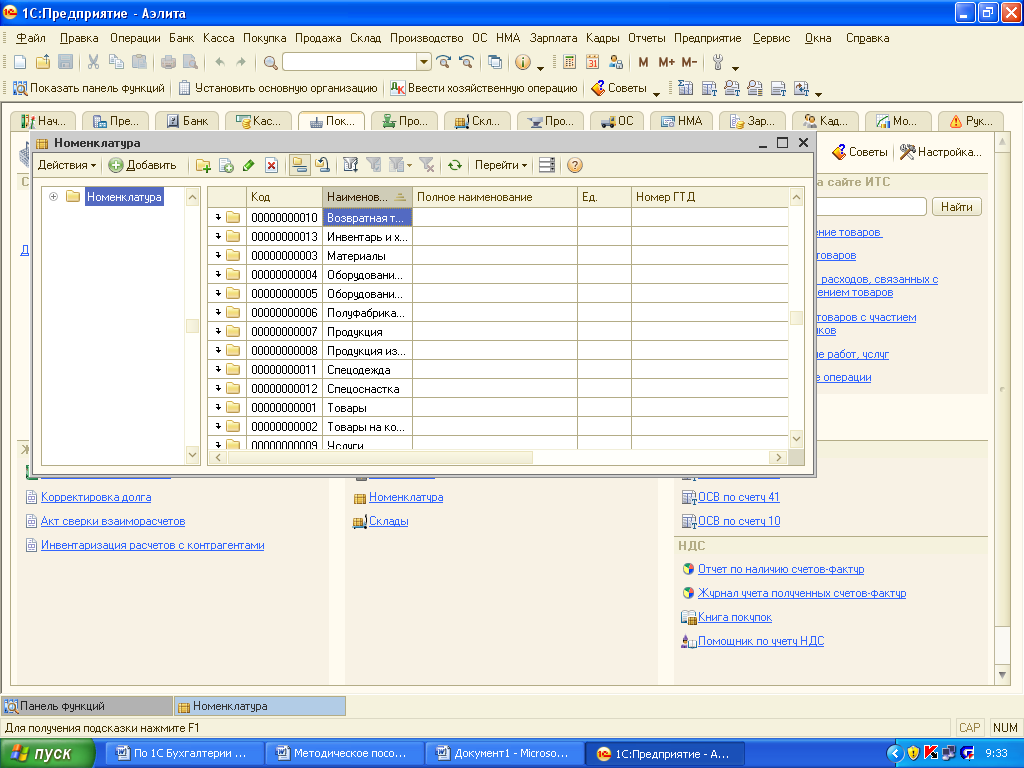Open the Книга покупок link
This screenshot has width=1024, height=768.
pyautogui.click(x=735, y=617)
